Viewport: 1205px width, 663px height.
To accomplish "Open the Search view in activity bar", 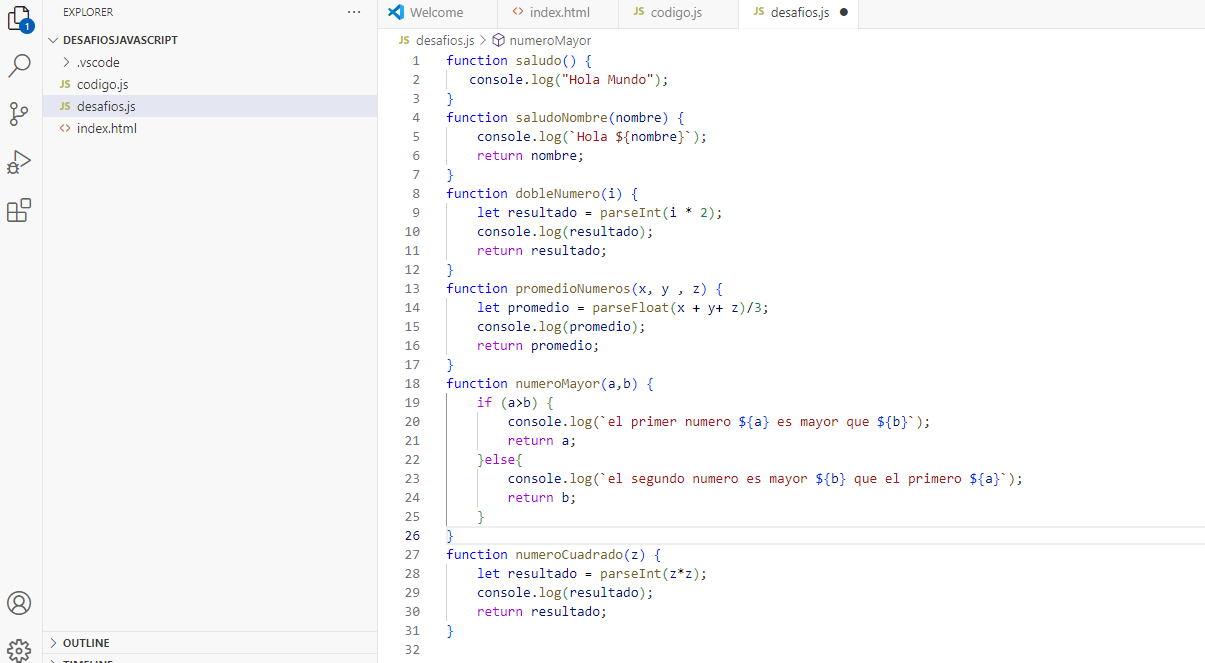I will [20, 66].
